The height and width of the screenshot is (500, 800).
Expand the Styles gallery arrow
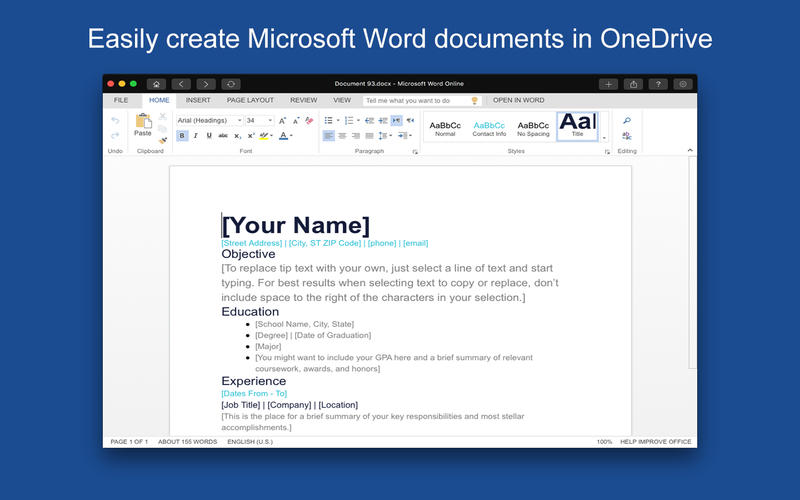604,138
